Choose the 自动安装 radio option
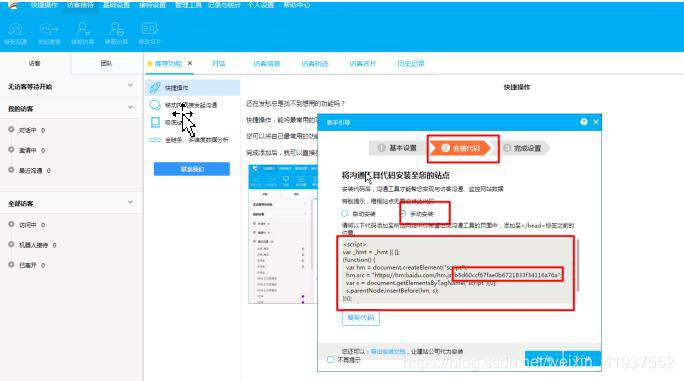The image size is (684, 381). 345,213
